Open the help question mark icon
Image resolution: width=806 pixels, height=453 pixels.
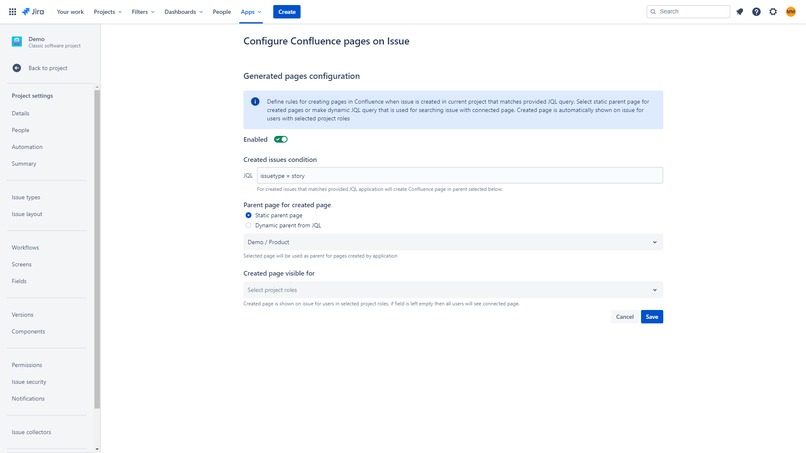[756, 11]
